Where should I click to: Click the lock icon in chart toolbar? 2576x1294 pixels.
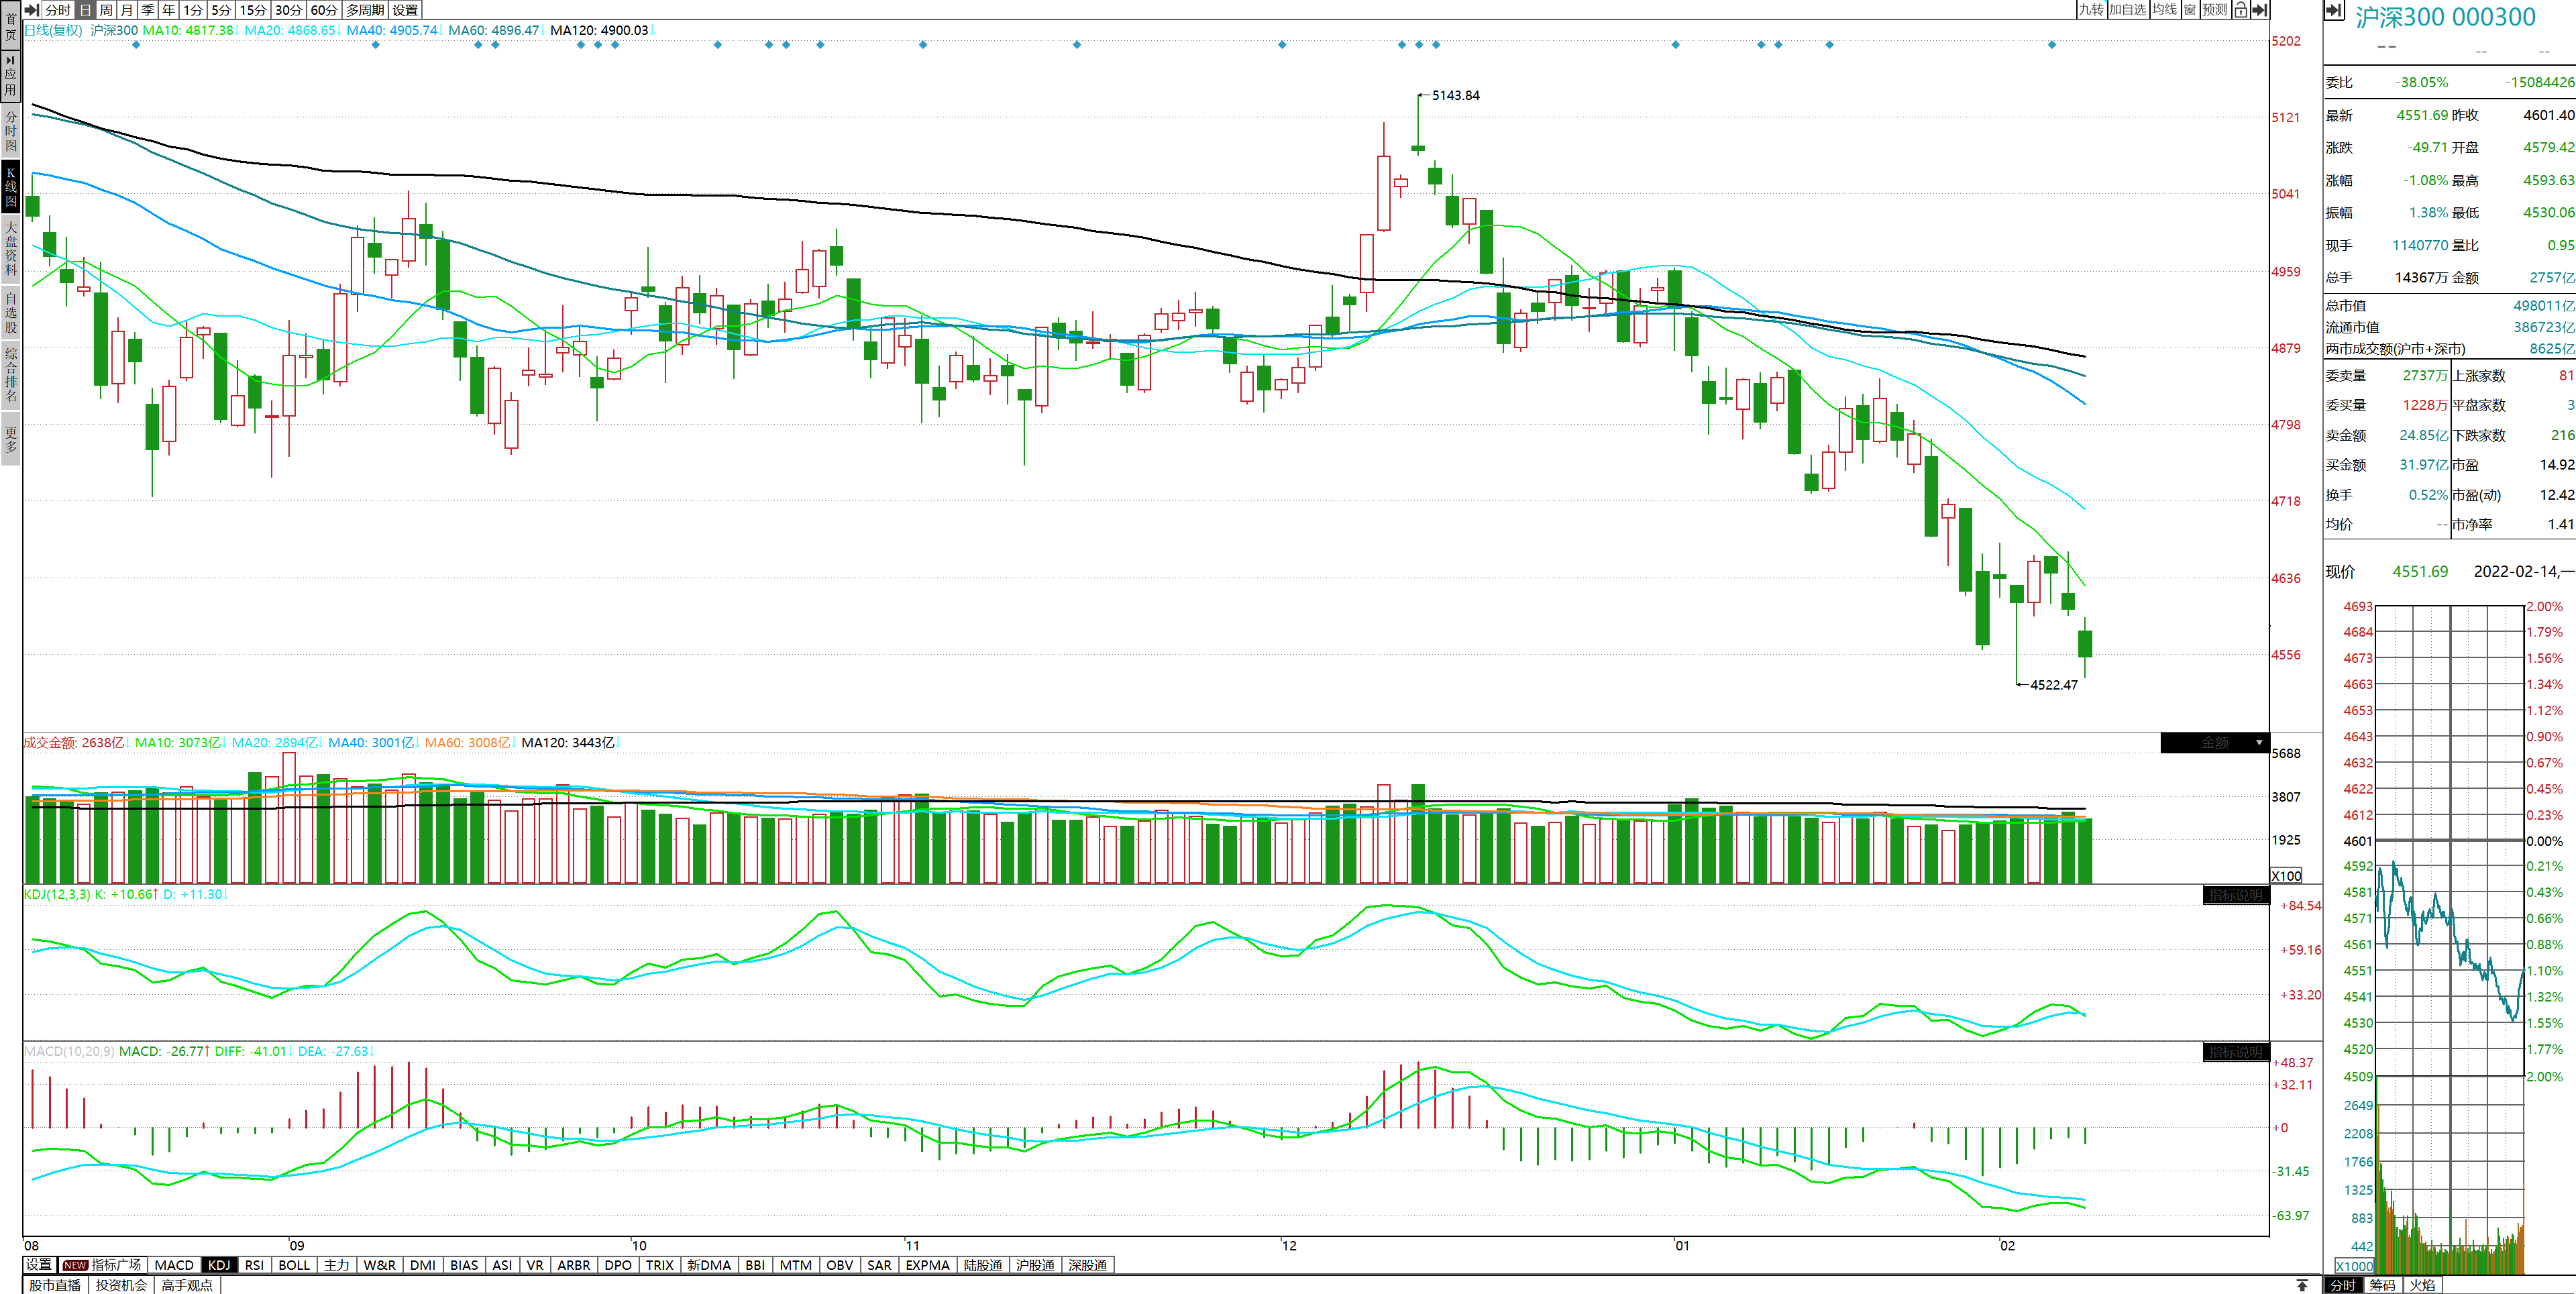point(2241,9)
